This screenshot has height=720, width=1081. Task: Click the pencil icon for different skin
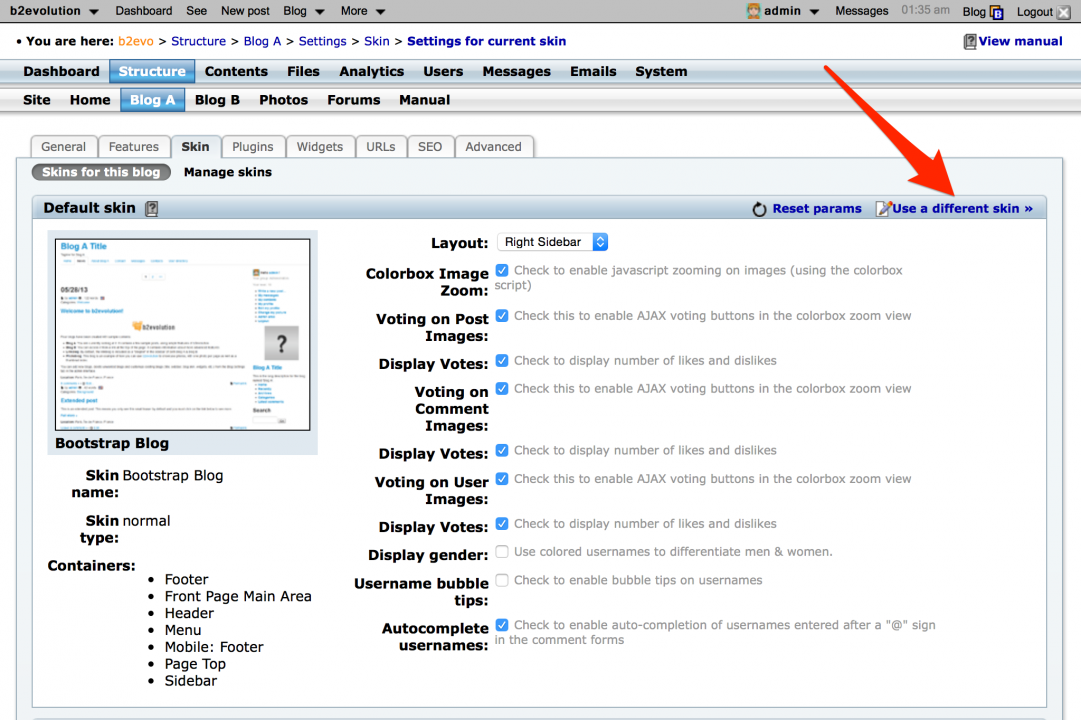883,208
